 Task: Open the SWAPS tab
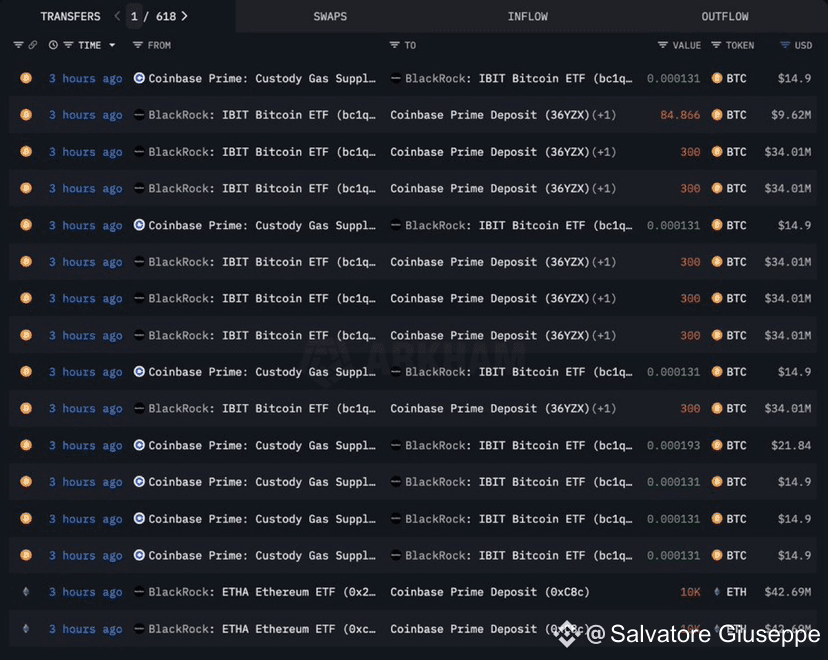[x=330, y=16]
